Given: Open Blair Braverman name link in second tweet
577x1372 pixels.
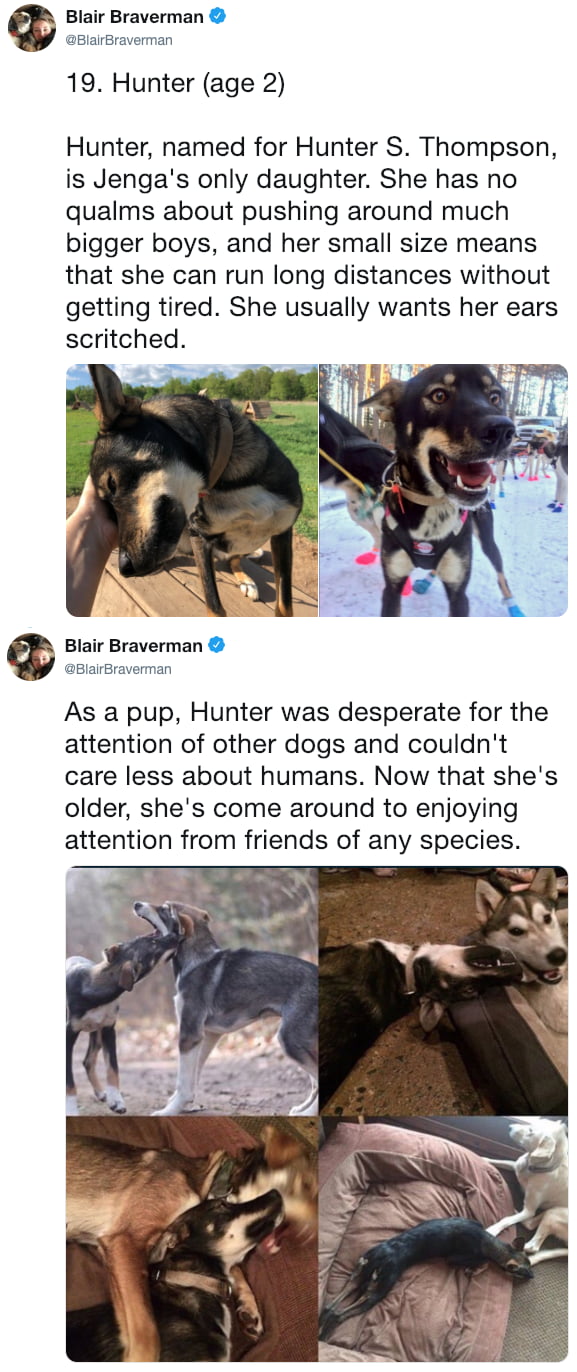Looking at the screenshot, I should [x=134, y=647].
